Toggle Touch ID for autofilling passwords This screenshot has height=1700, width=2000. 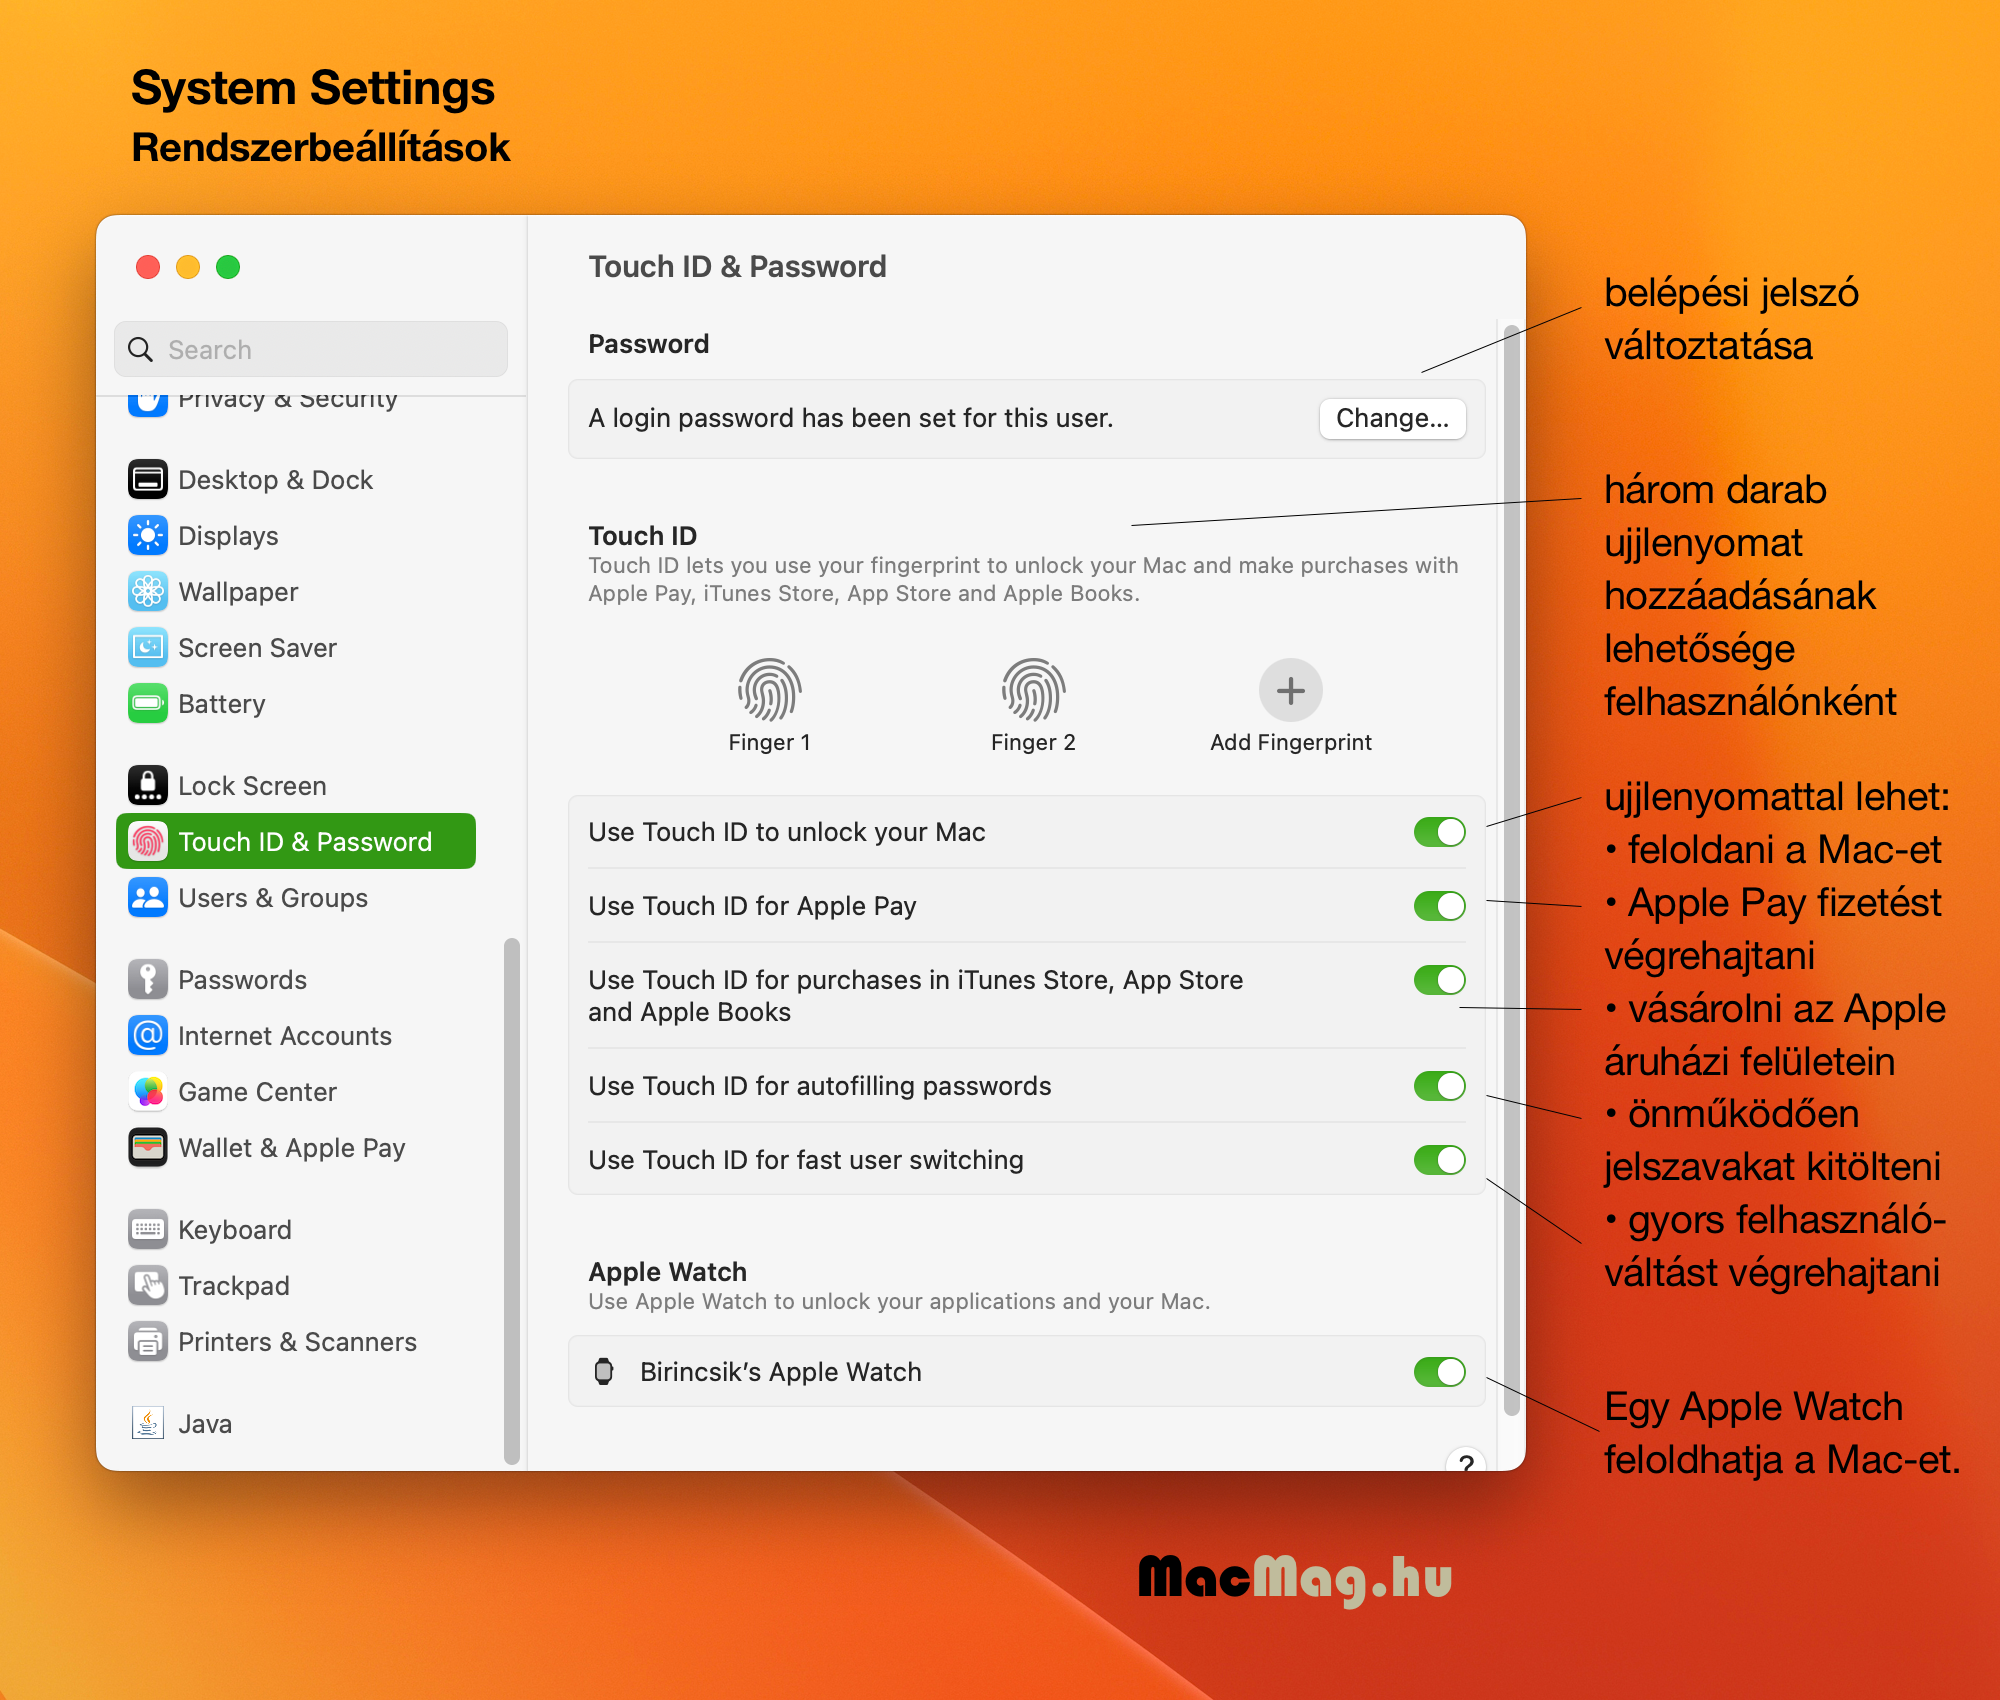pyautogui.click(x=1439, y=1086)
